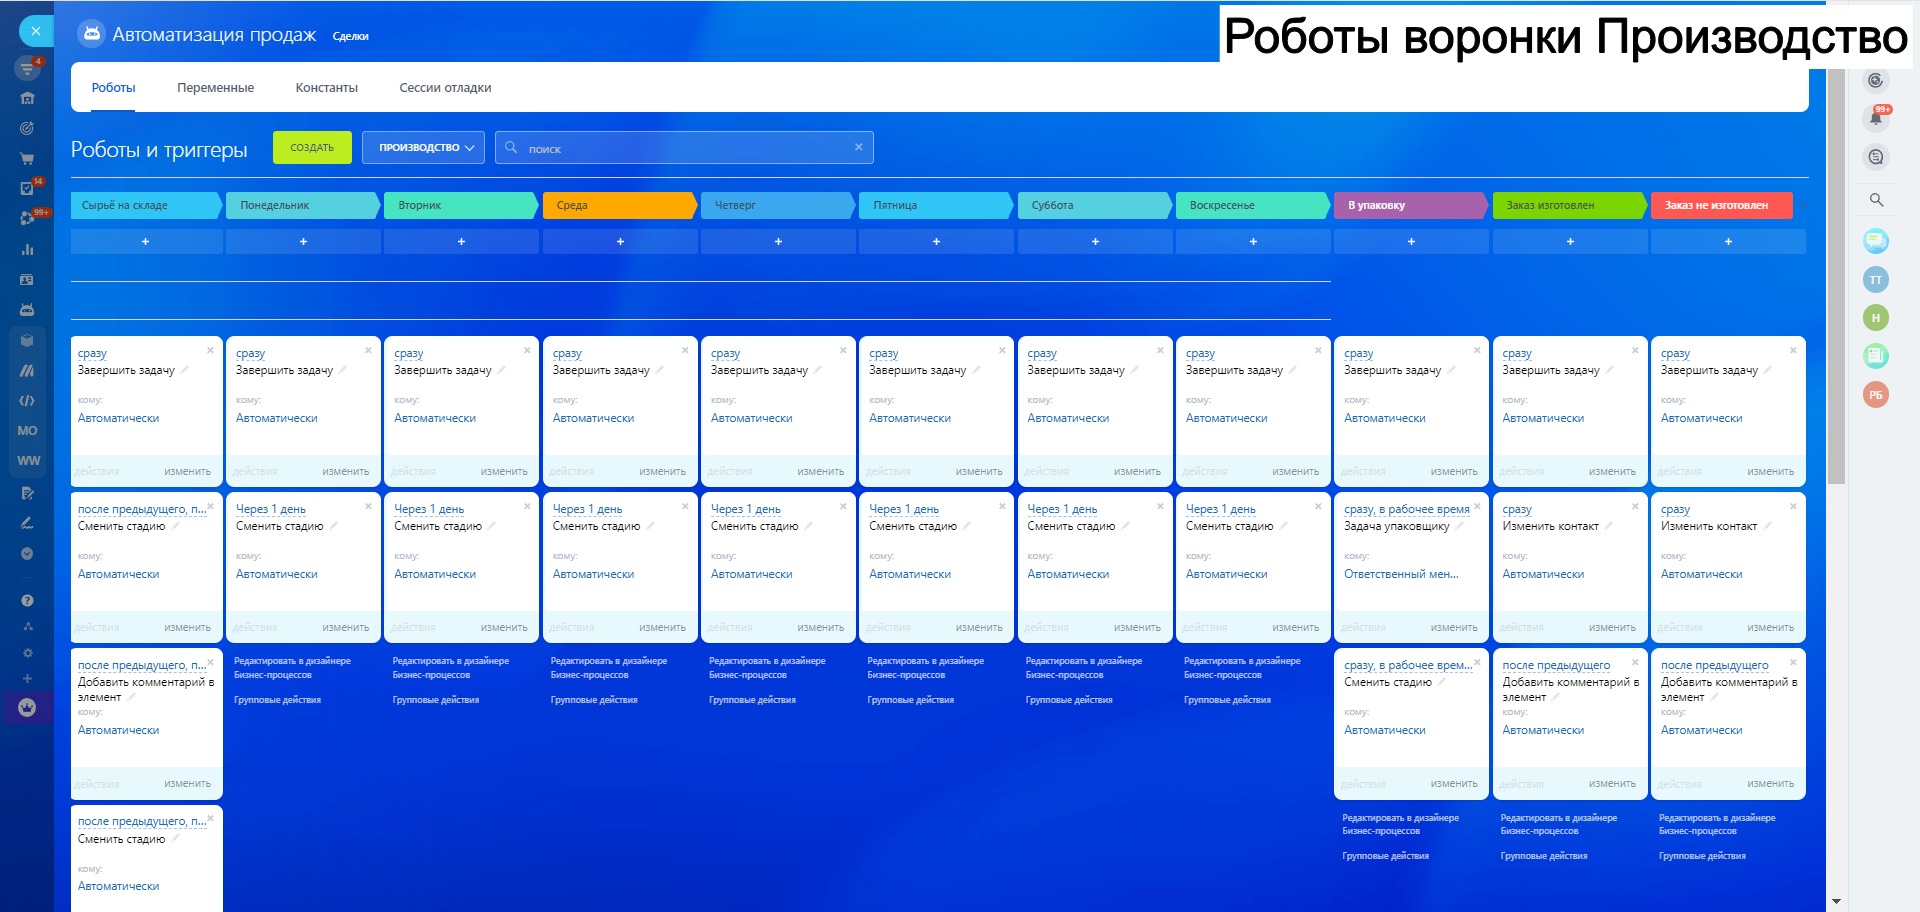1920x912 pixels.
Task: Open the contact card icon in left sidebar
Action: 28,280
